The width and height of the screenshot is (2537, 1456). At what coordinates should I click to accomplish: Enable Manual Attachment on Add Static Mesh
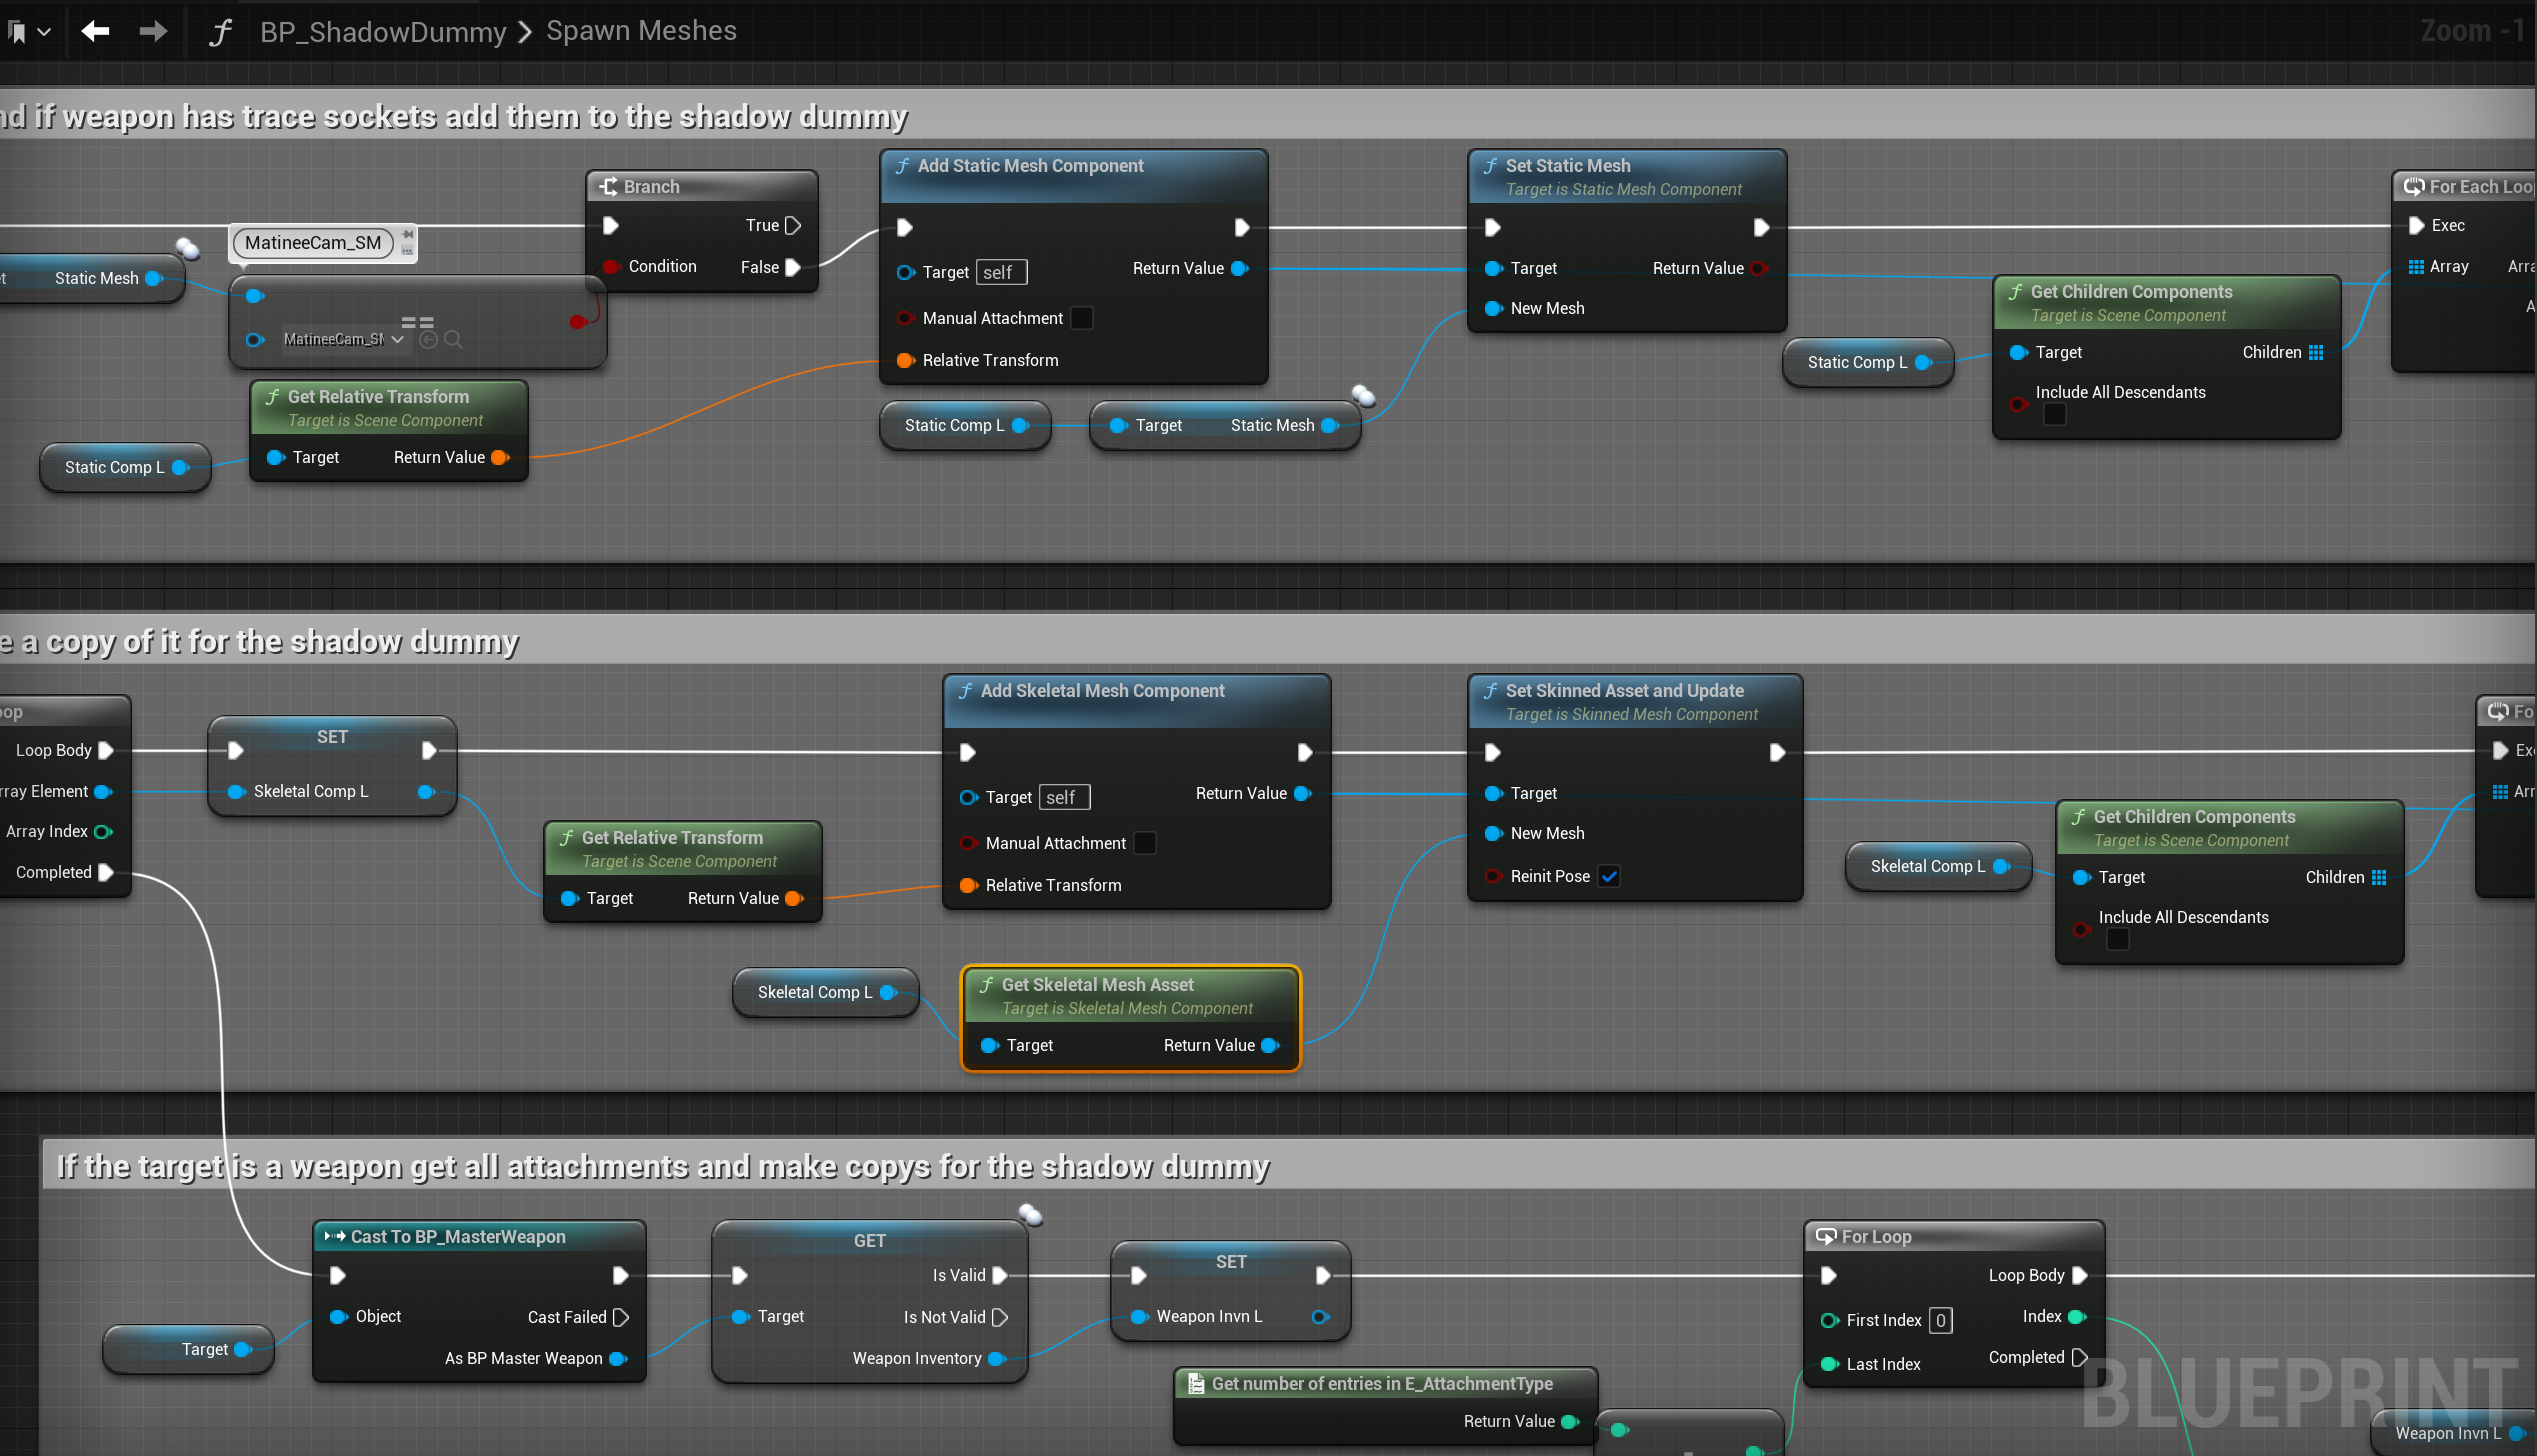(1082, 318)
